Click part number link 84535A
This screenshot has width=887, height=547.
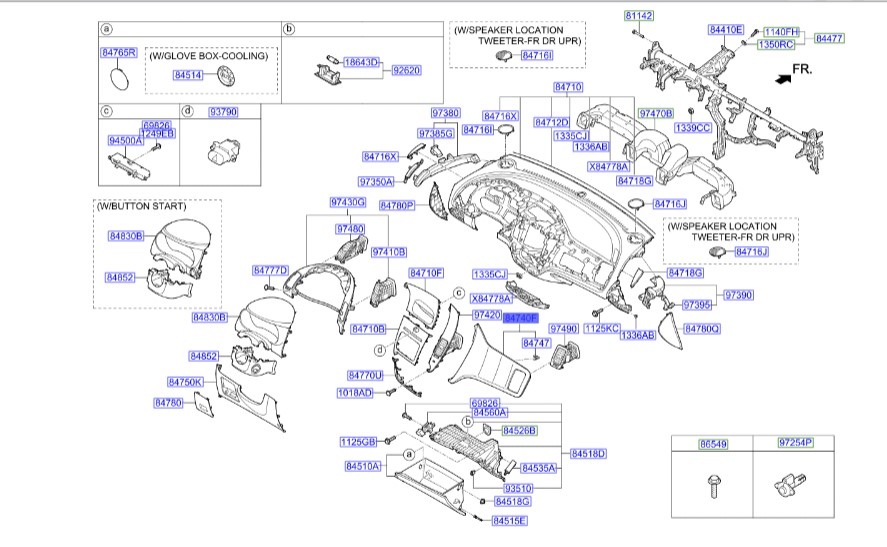539,468
